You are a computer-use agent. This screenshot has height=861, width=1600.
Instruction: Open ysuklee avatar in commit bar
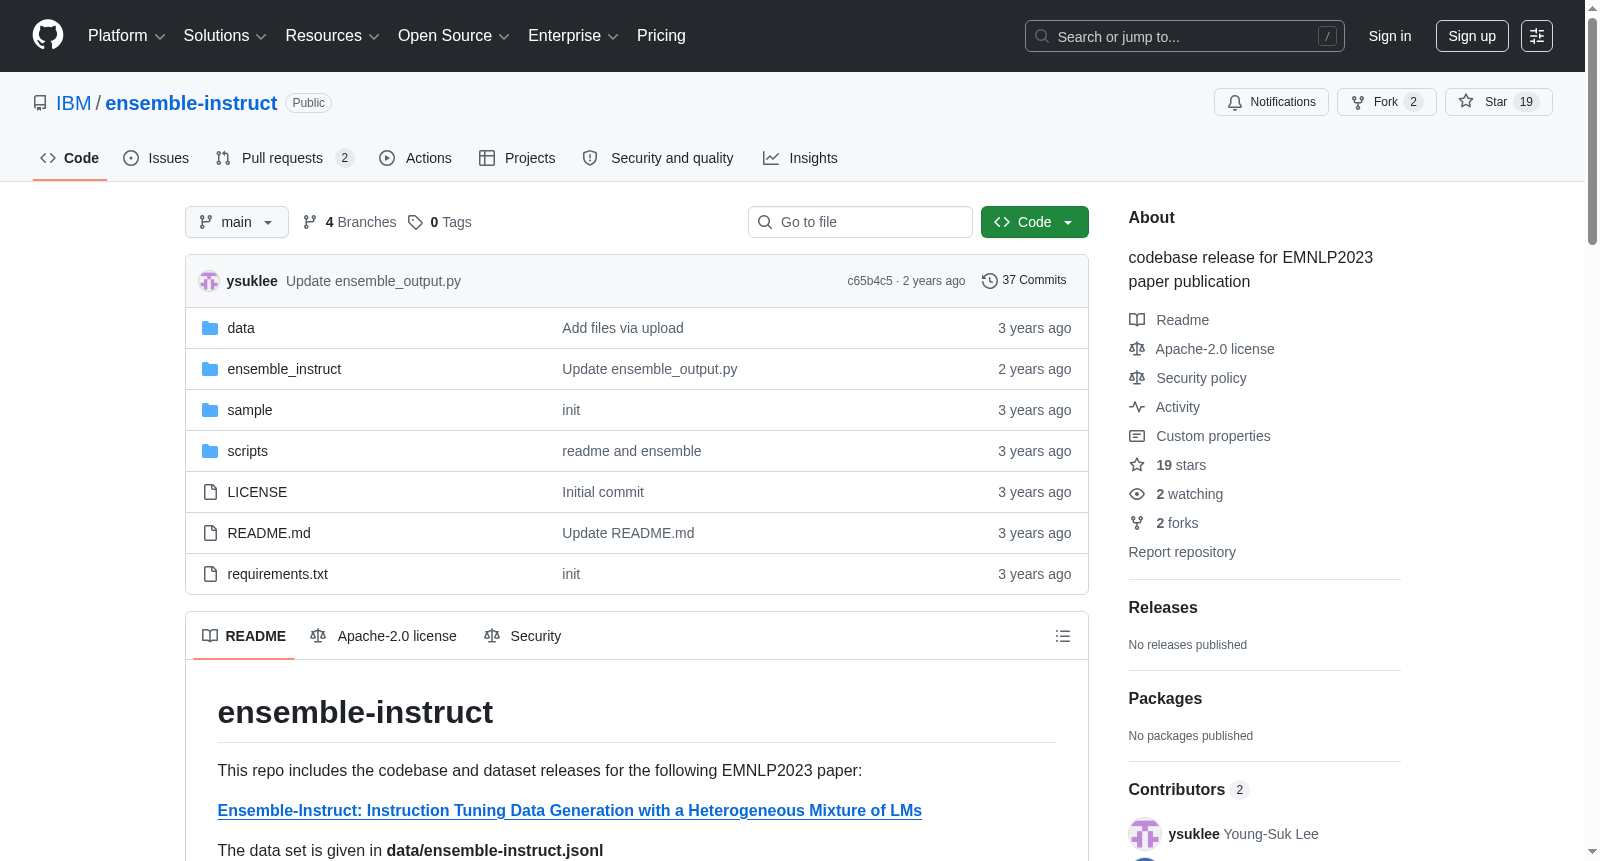pyautogui.click(x=209, y=281)
